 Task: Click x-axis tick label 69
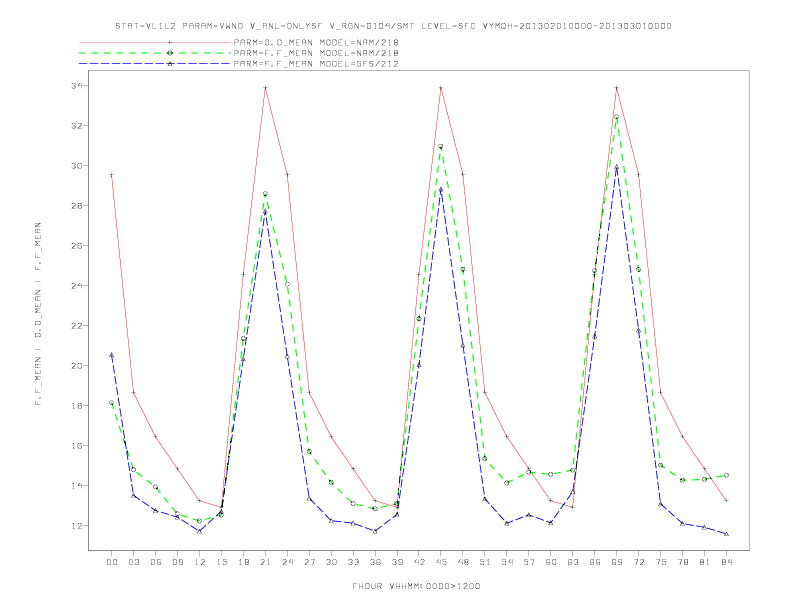click(617, 562)
